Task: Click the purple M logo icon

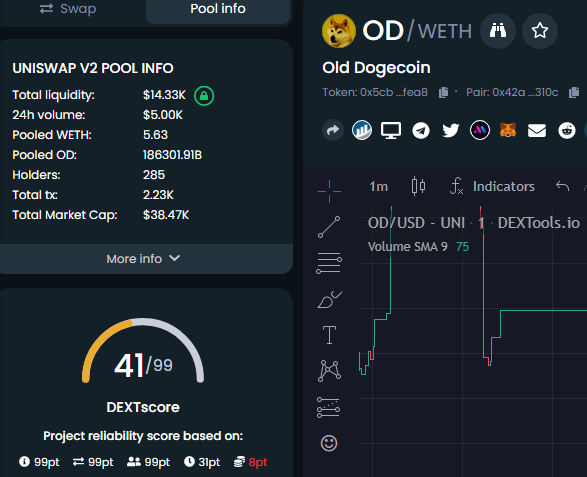Action: (480, 130)
